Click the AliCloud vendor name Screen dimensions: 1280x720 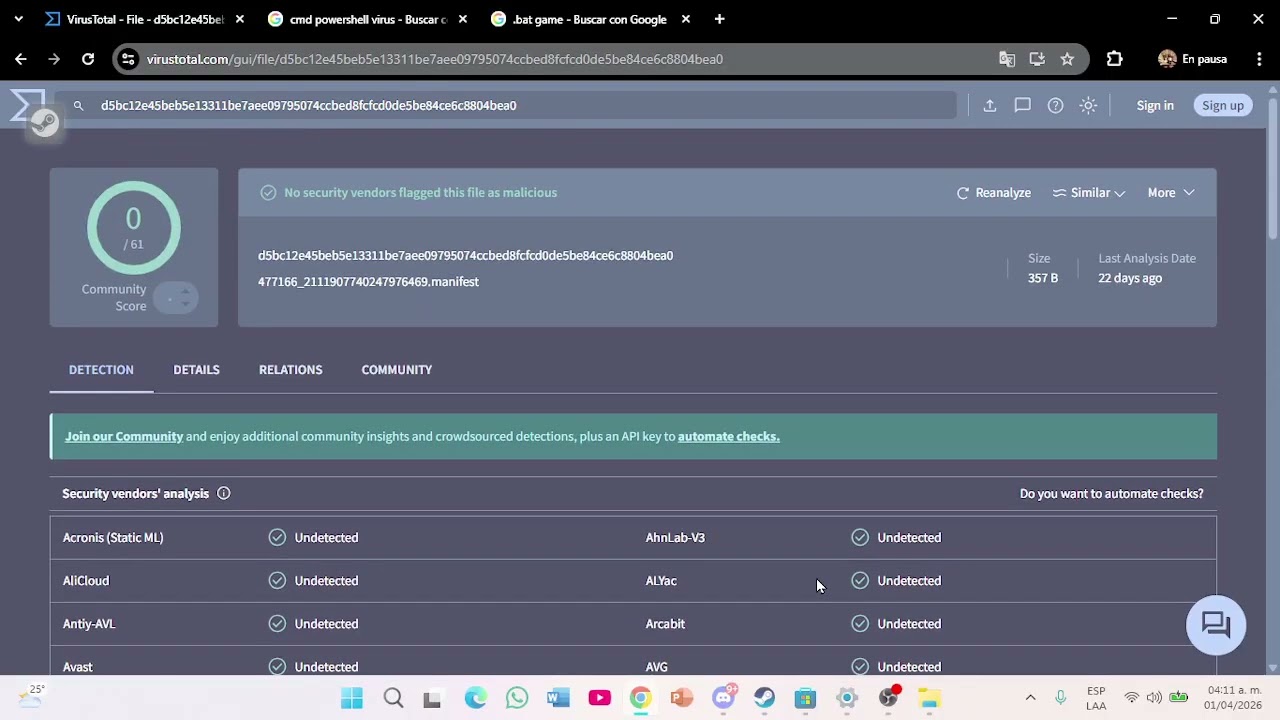click(86, 581)
